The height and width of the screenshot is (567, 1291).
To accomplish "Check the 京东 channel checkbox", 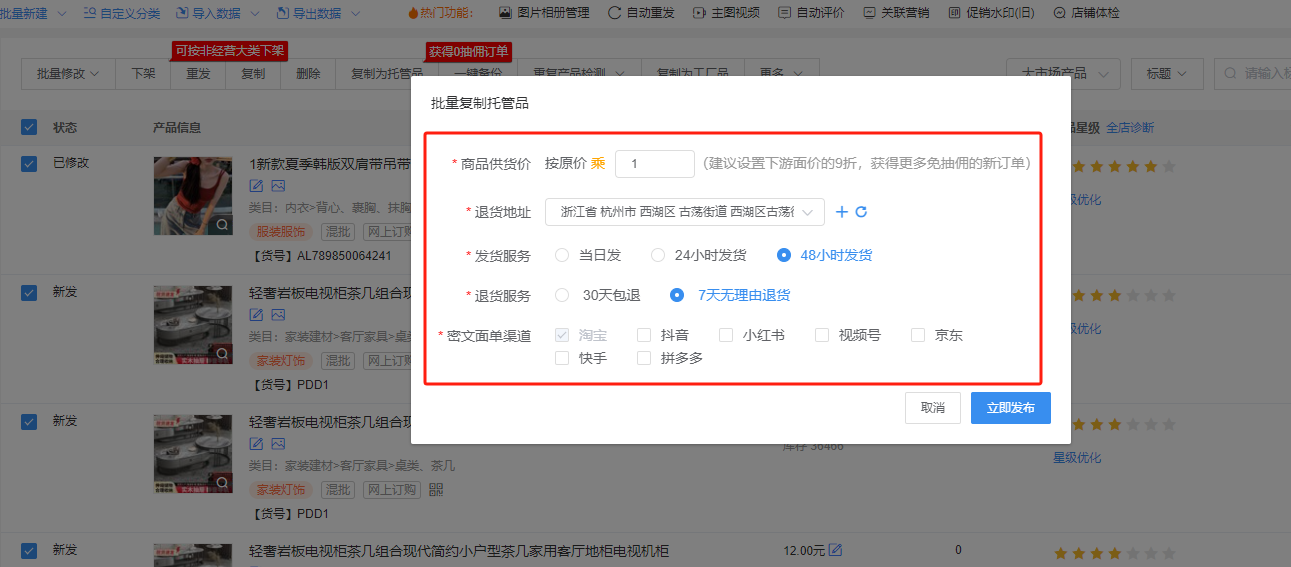I will [x=918, y=335].
